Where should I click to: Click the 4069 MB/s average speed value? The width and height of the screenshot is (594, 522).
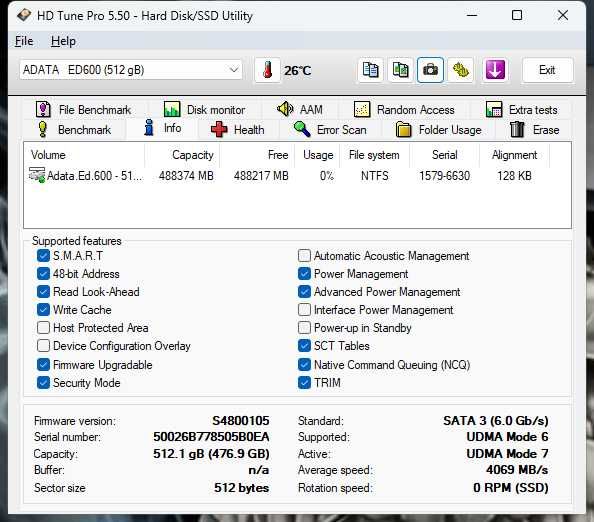pos(517,470)
